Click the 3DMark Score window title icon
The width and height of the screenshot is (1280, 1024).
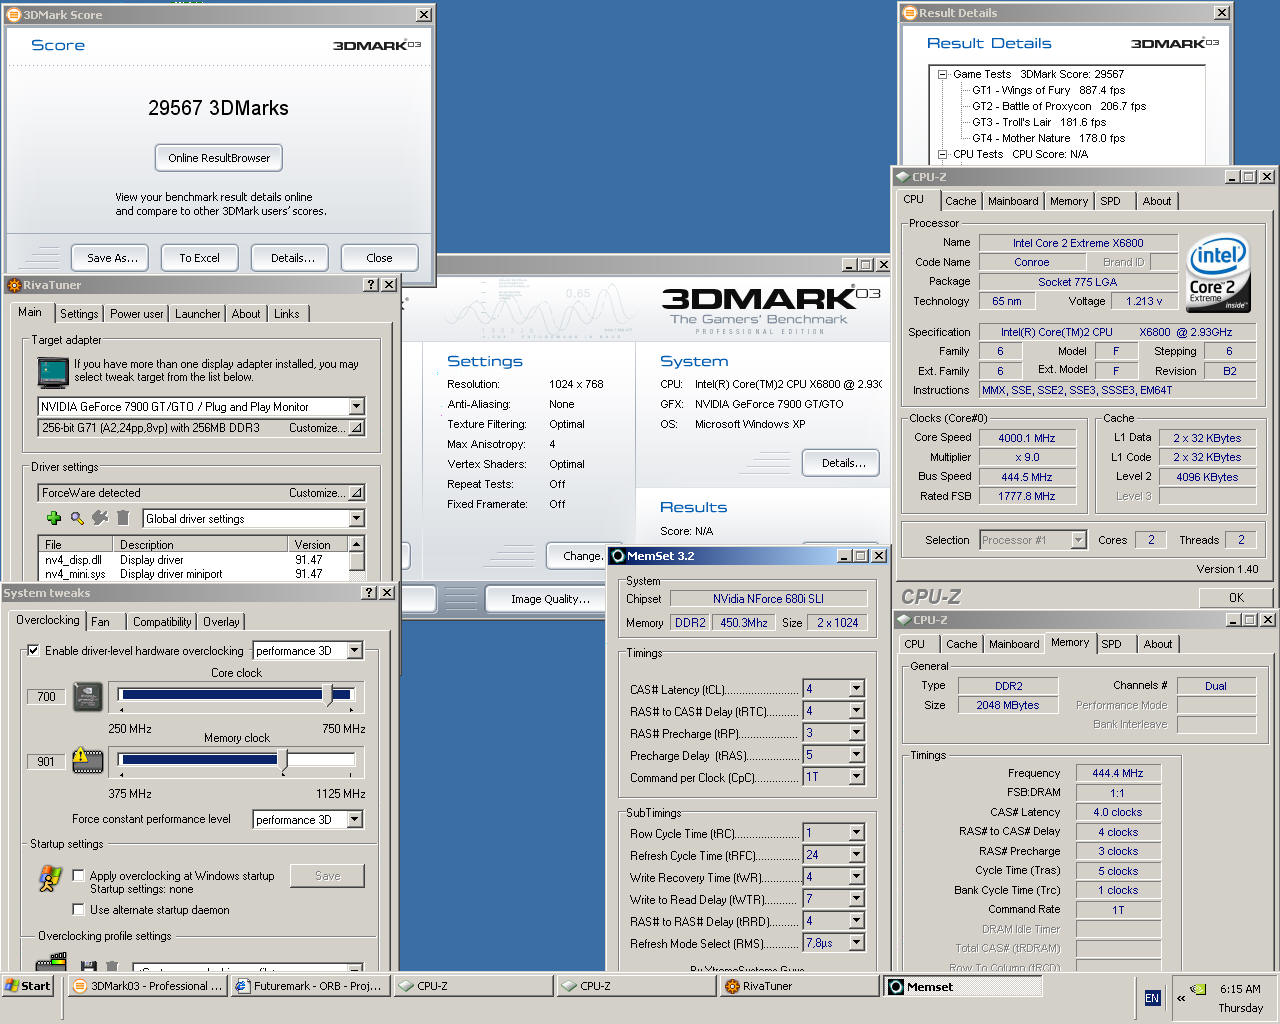(14, 15)
